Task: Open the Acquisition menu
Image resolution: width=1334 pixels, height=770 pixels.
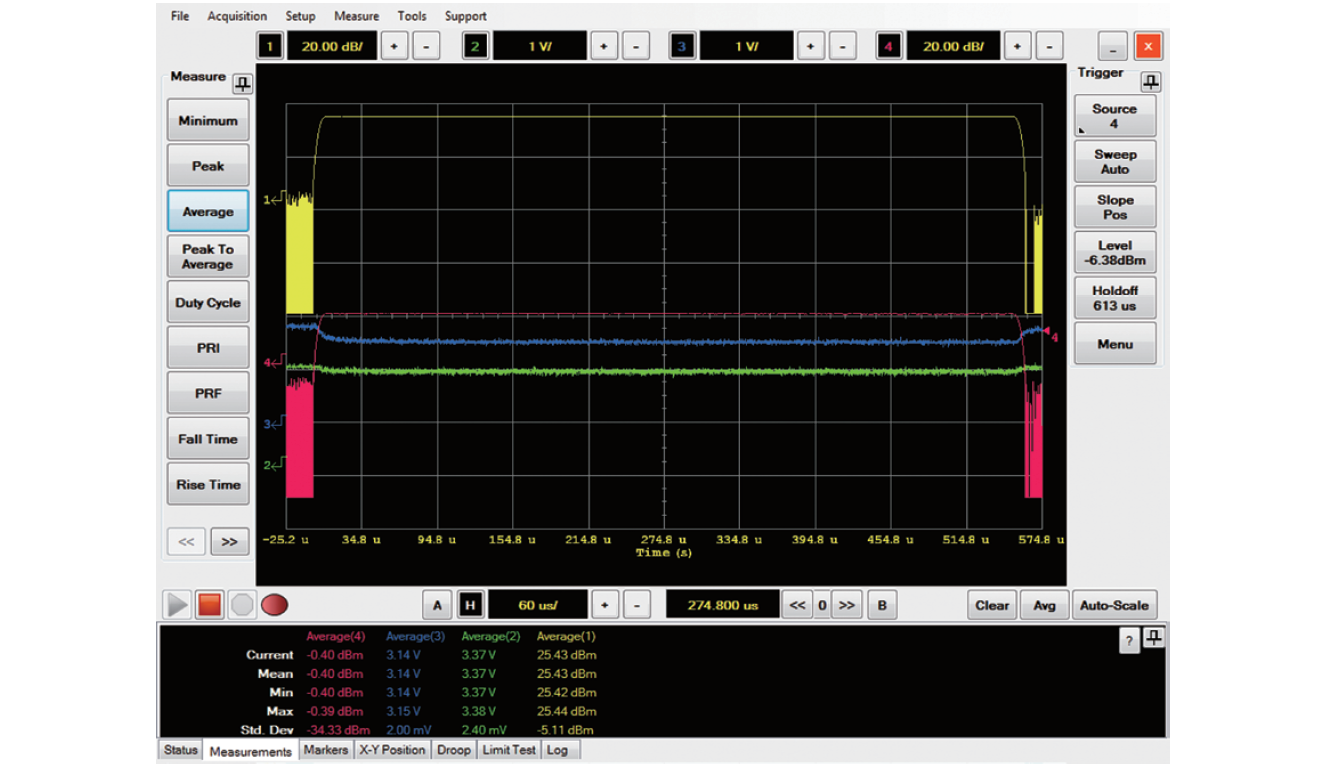Action: tap(237, 16)
